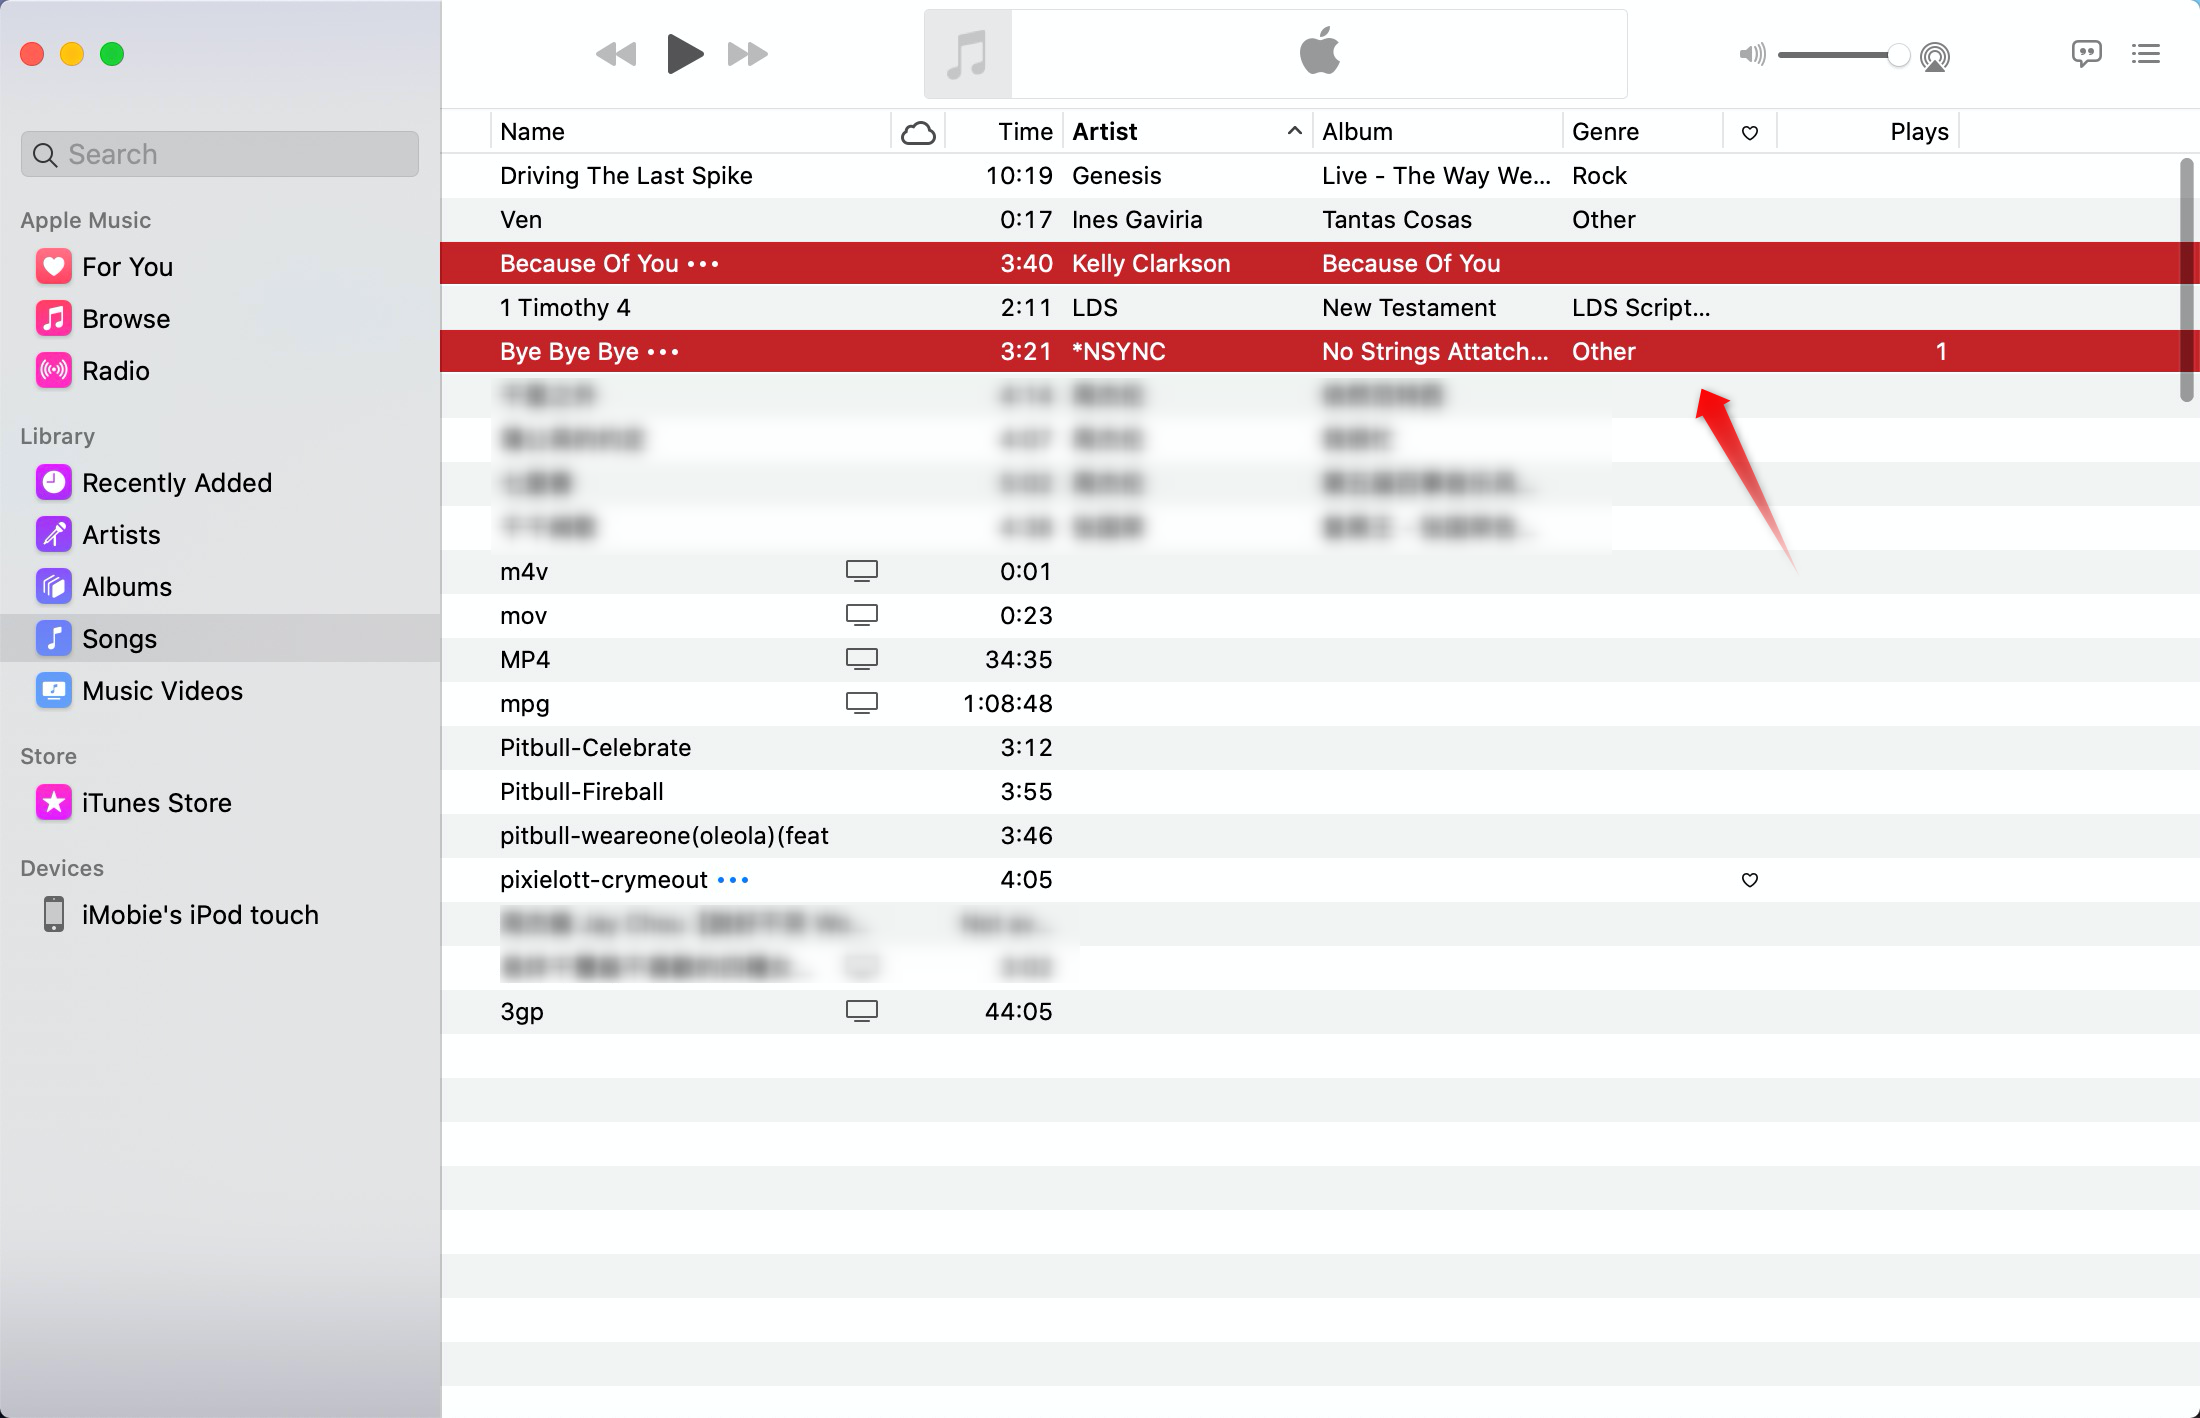Click the 44:05 time of 3gp
The width and height of the screenshot is (2200, 1418).
point(1018,1012)
